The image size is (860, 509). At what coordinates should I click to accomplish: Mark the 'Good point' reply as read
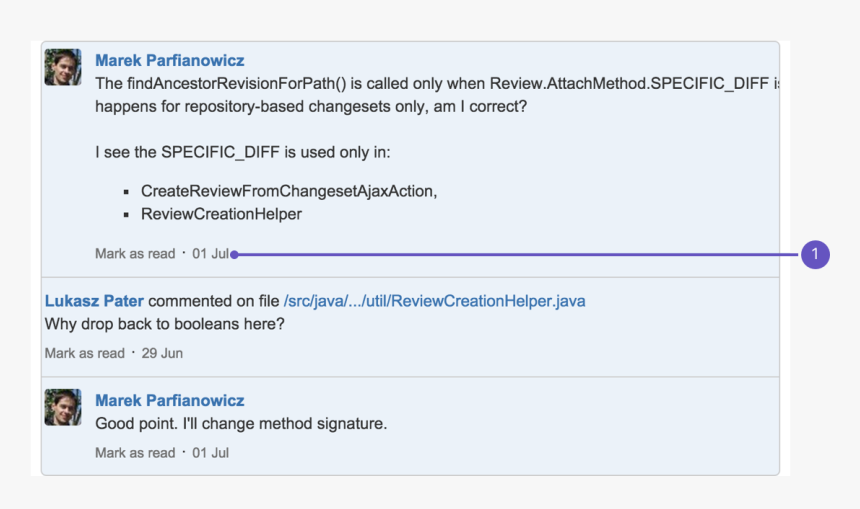(x=135, y=453)
